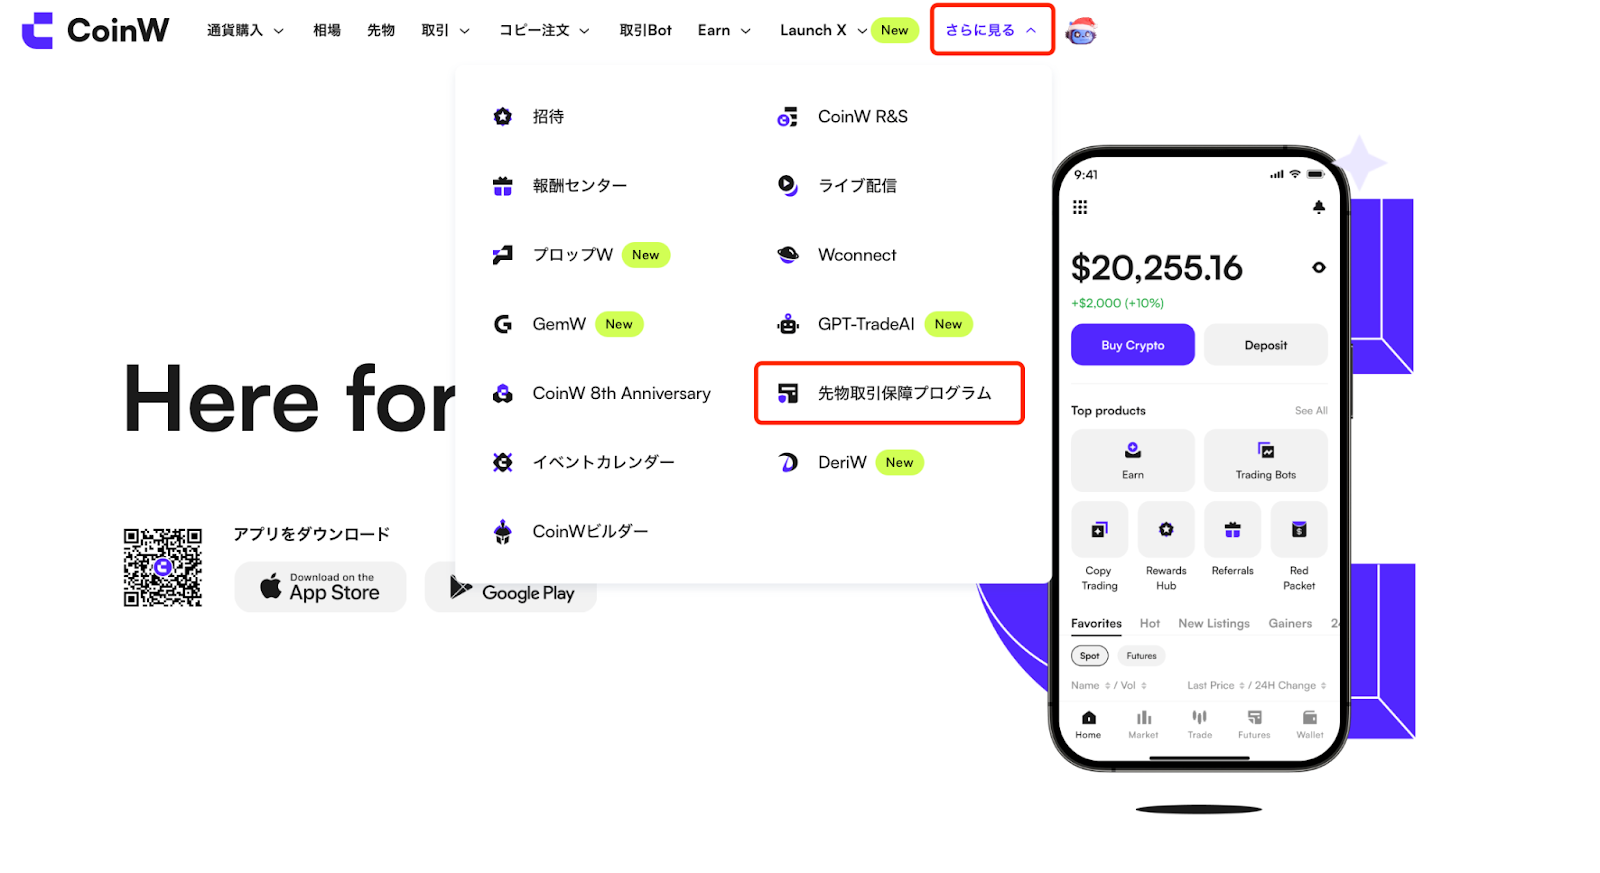Click the GemW G icon

(503, 324)
